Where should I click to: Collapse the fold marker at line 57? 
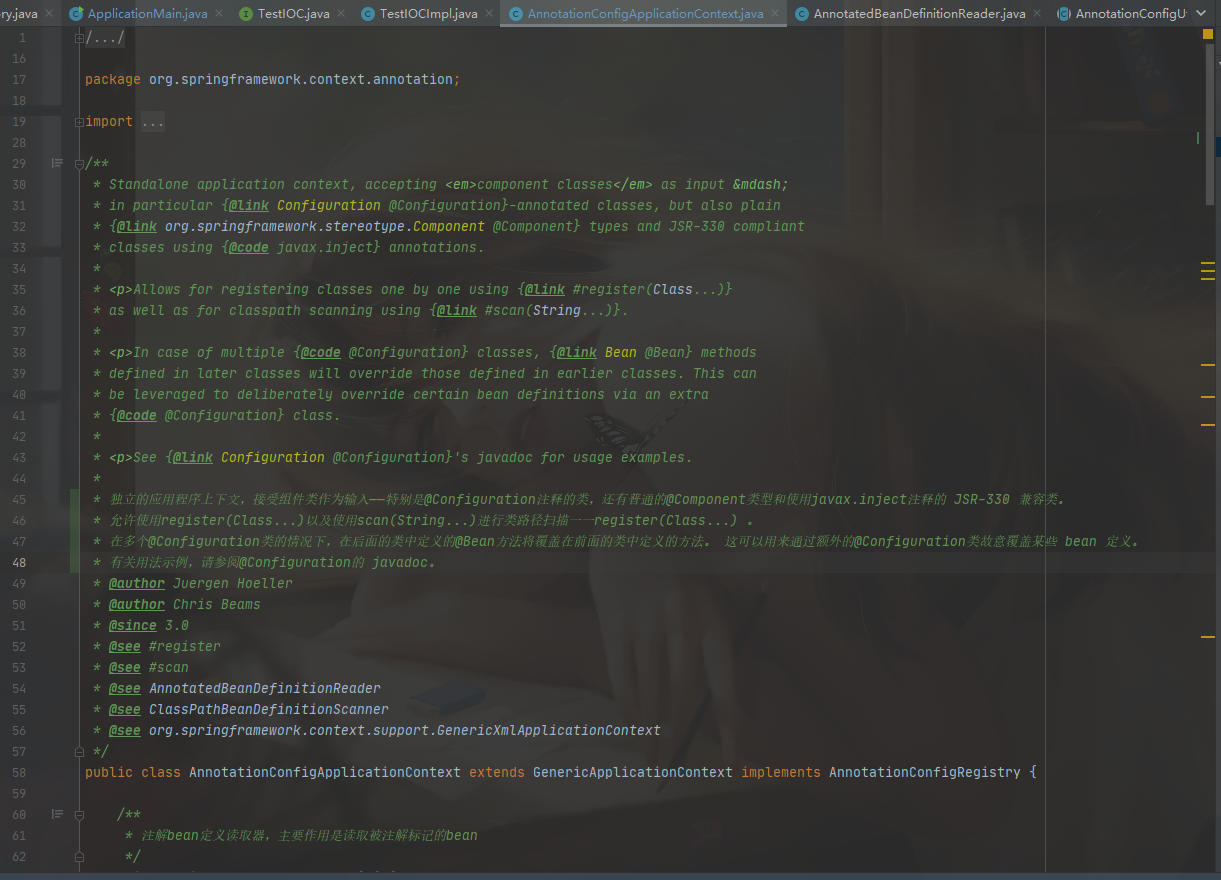coord(79,751)
